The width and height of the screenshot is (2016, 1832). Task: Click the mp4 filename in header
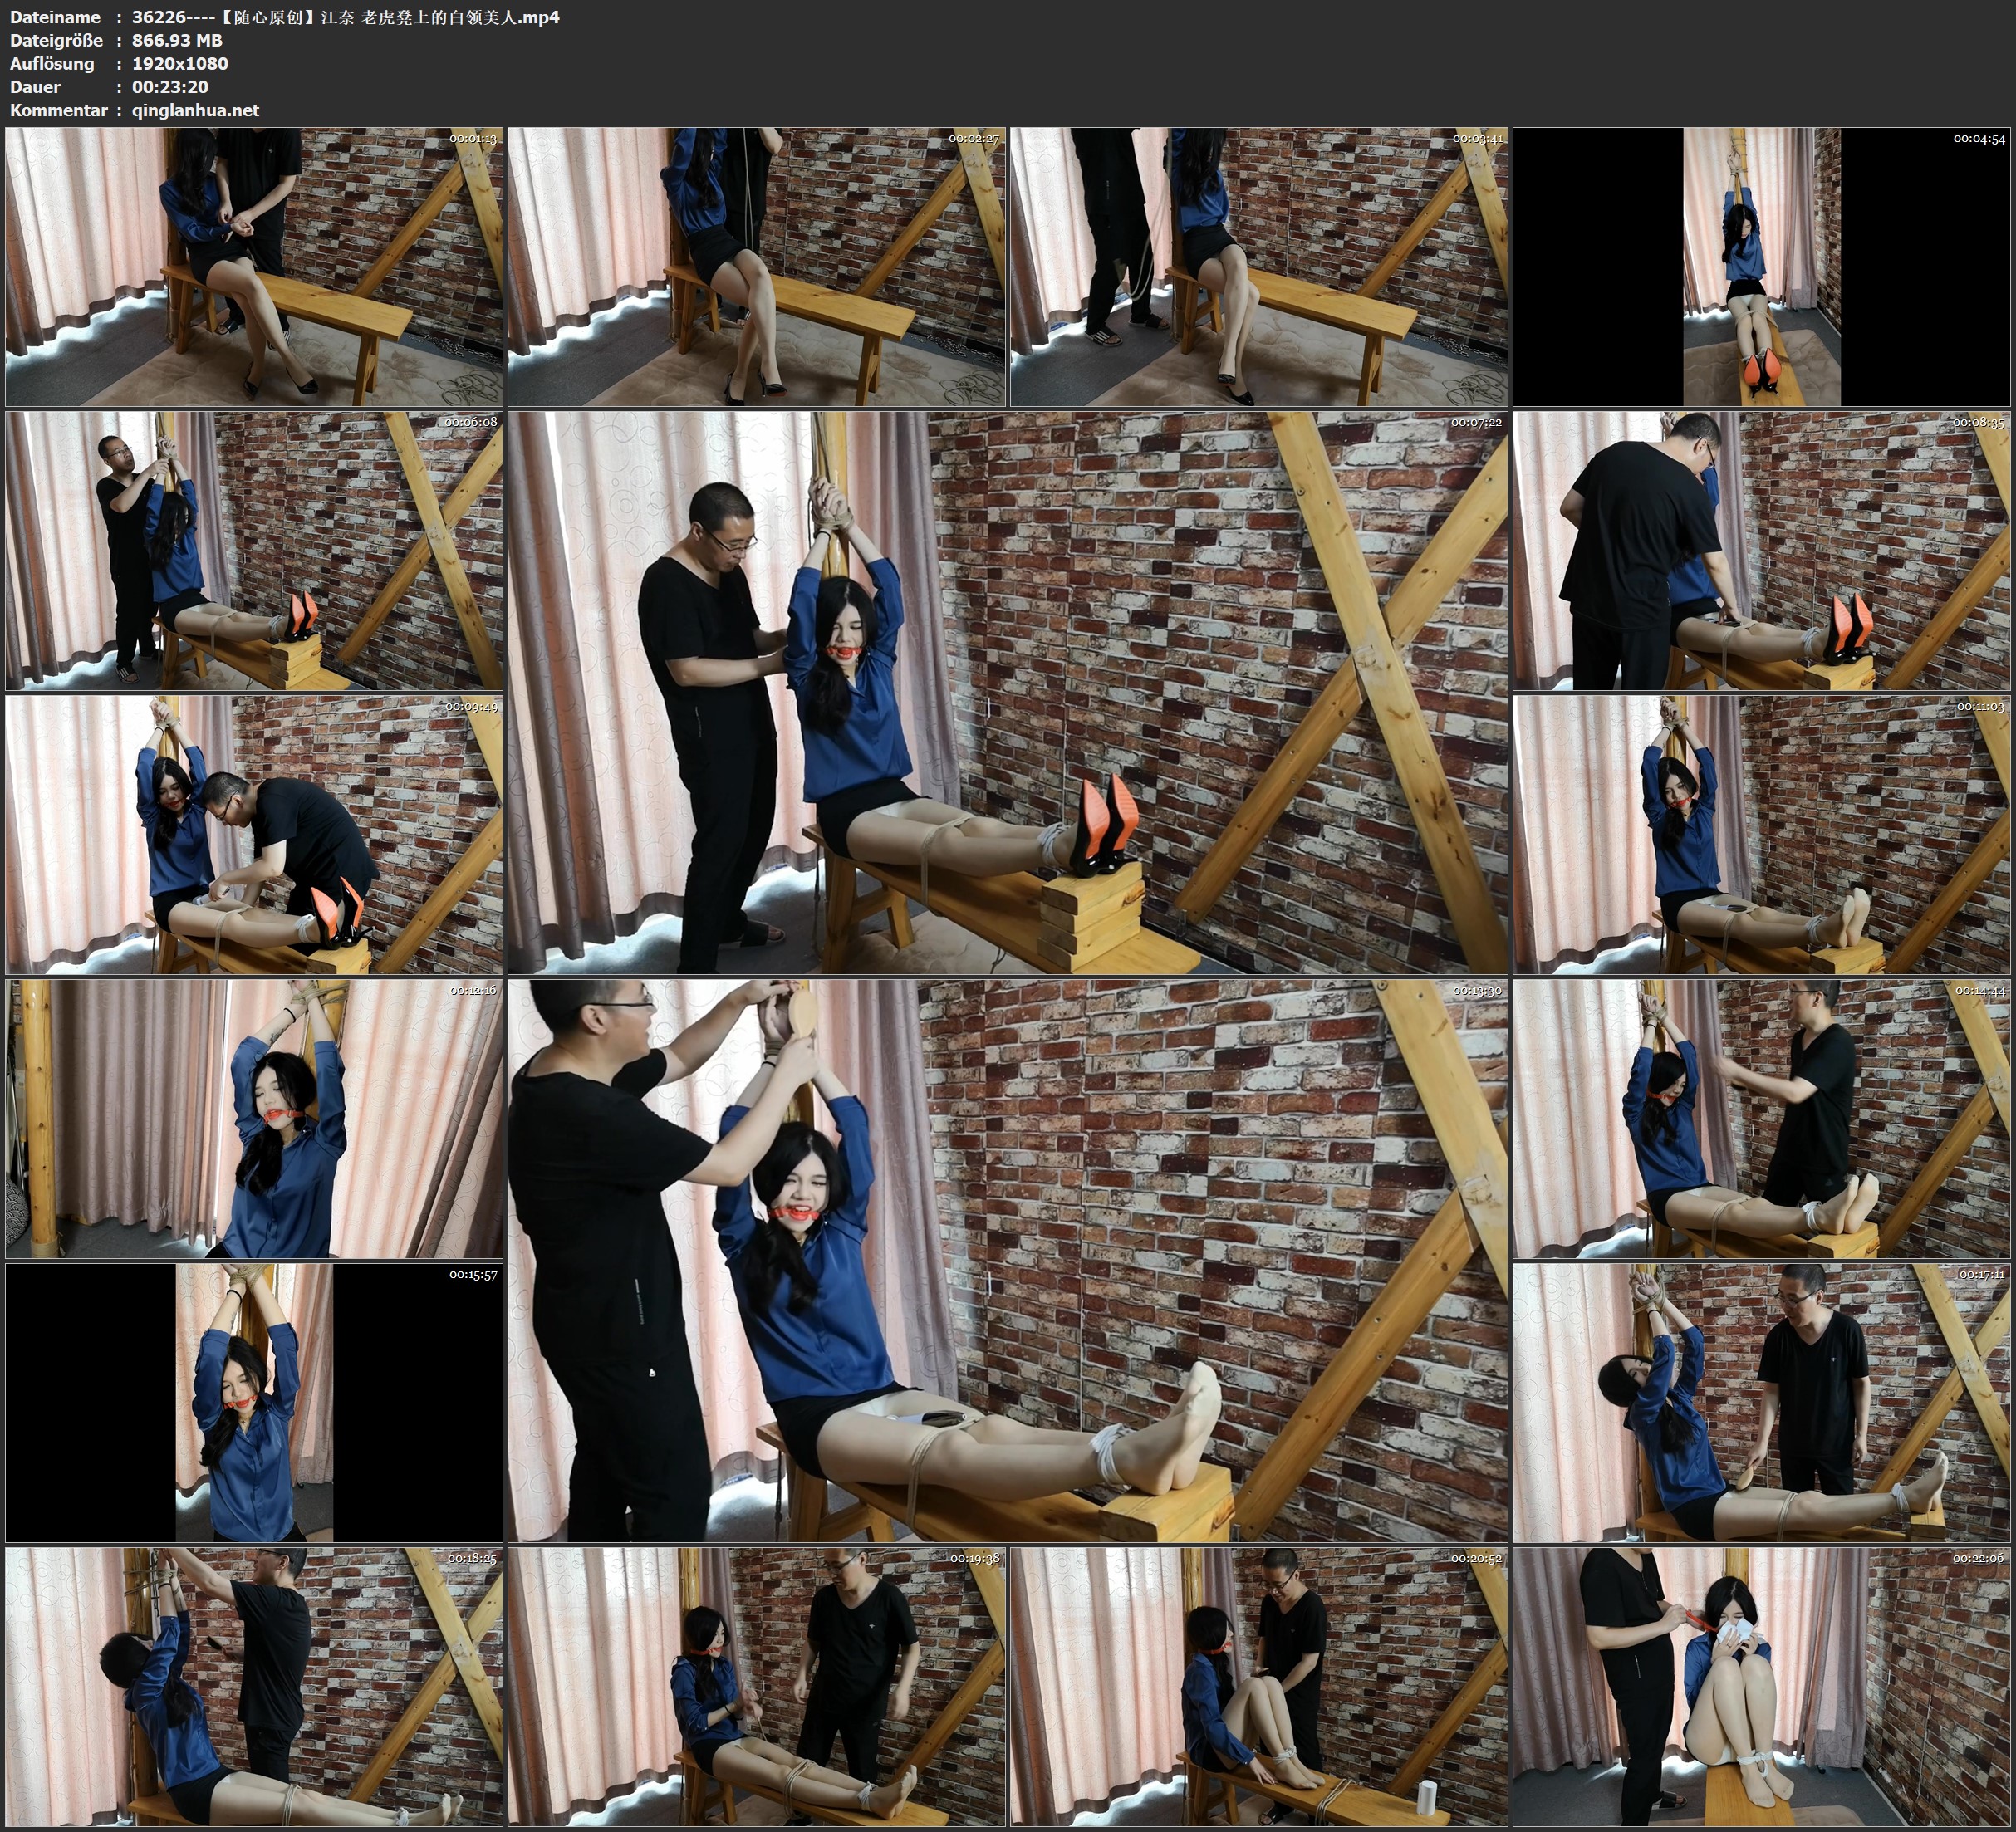coord(345,17)
